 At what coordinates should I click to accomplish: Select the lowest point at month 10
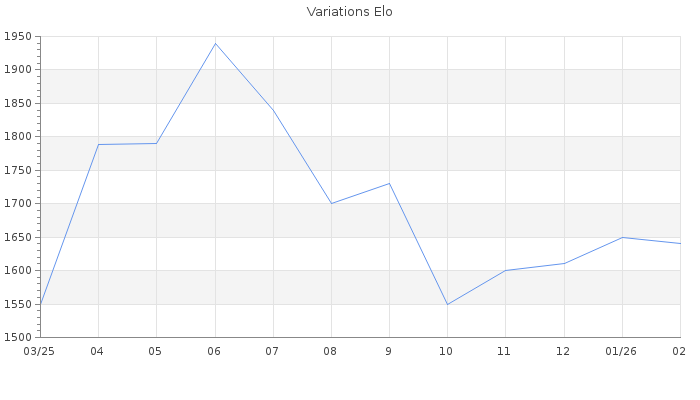pyautogui.click(x=447, y=304)
